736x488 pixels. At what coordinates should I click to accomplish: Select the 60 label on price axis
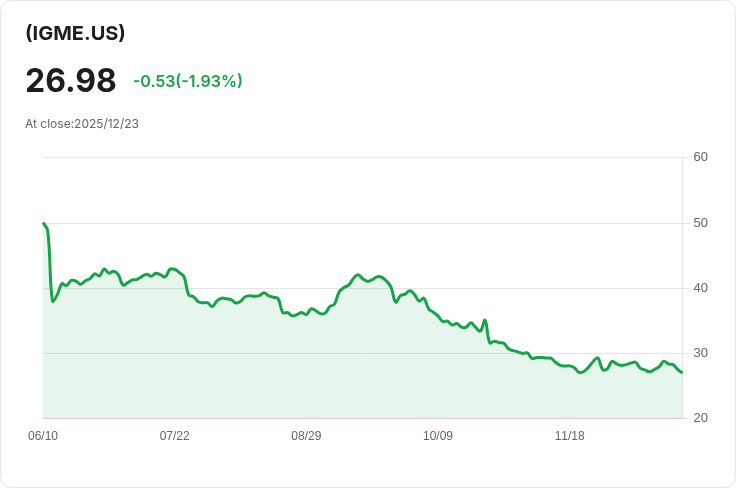coord(700,157)
